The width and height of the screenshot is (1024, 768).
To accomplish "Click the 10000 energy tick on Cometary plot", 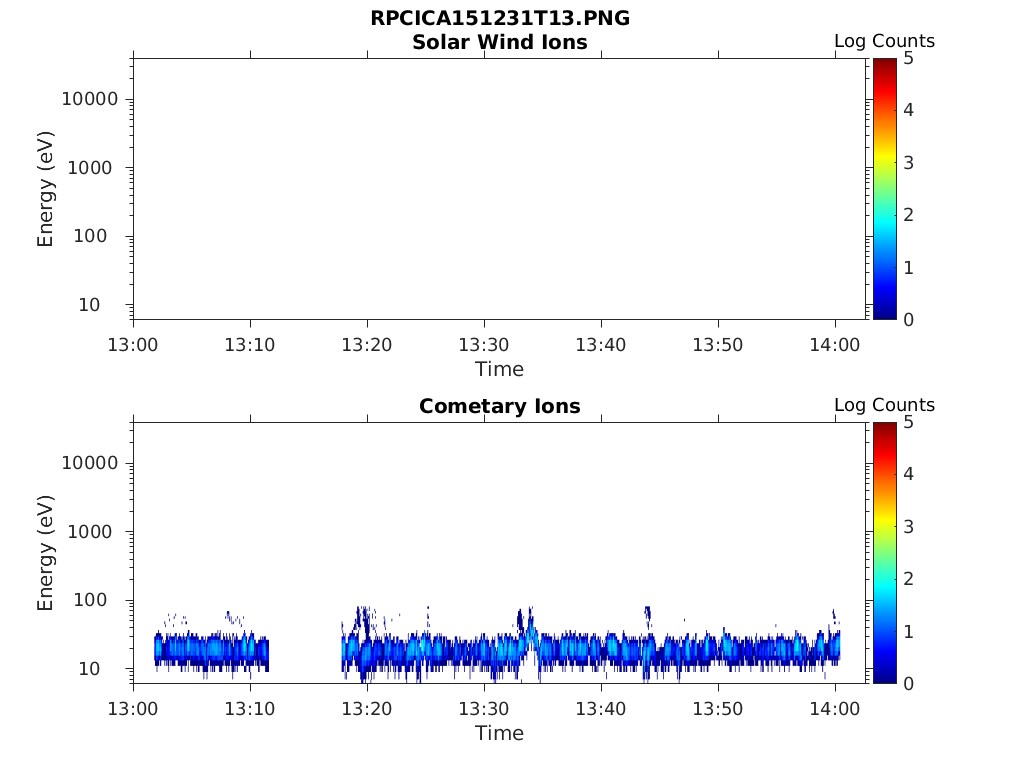I will (x=90, y=463).
